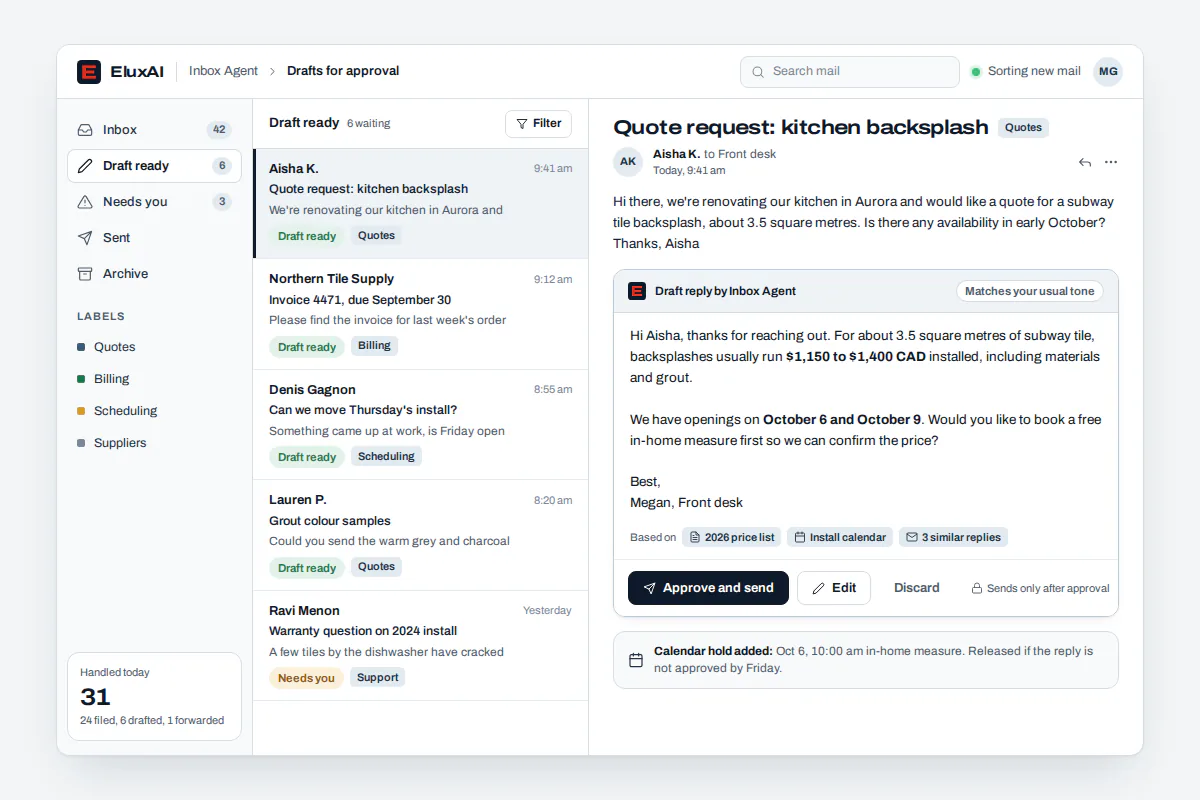
Task: Click the Scheduling tag on Denis Gagnon email
Action: [386, 456]
